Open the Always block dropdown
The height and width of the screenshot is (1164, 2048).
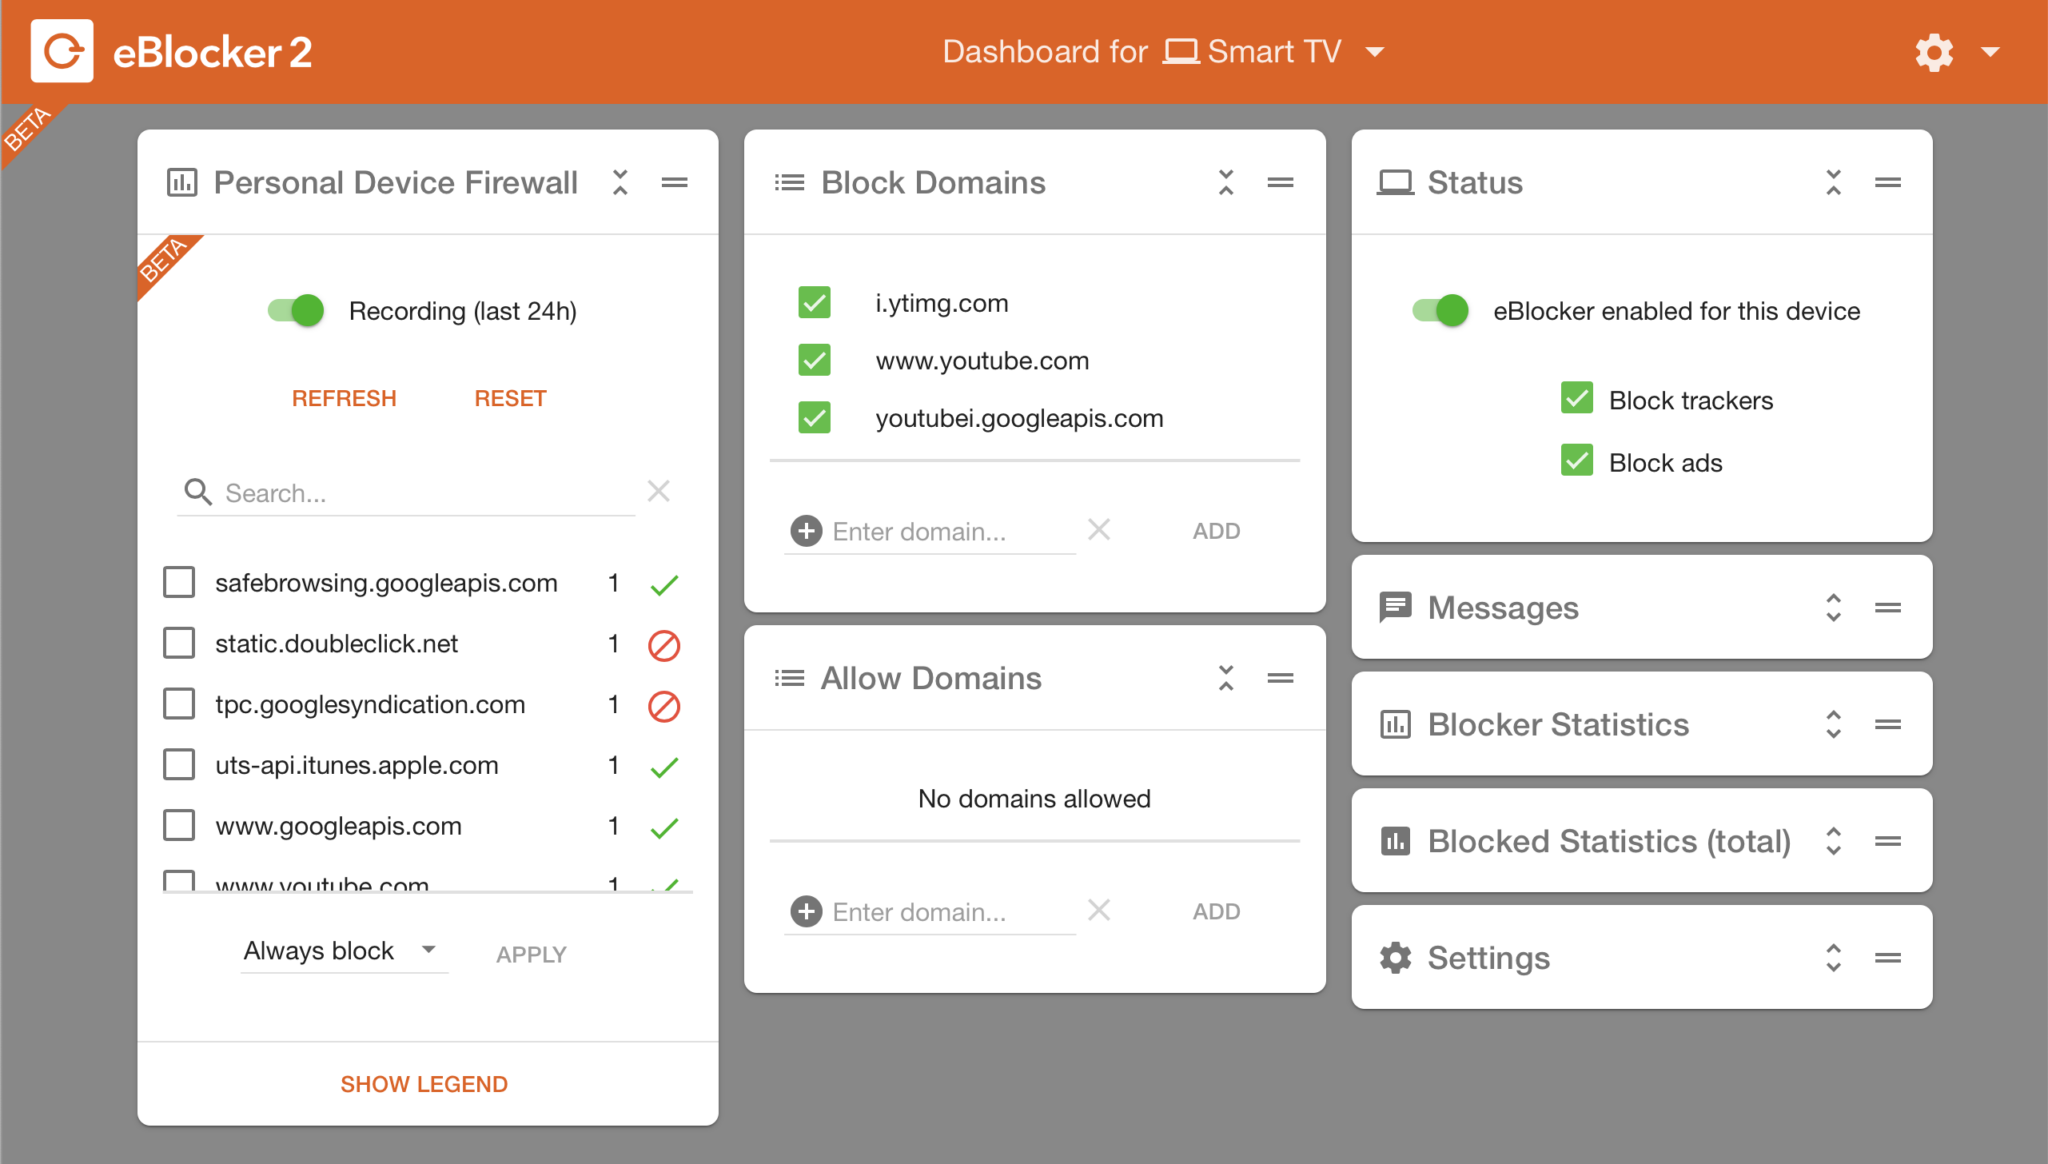(x=343, y=951)
